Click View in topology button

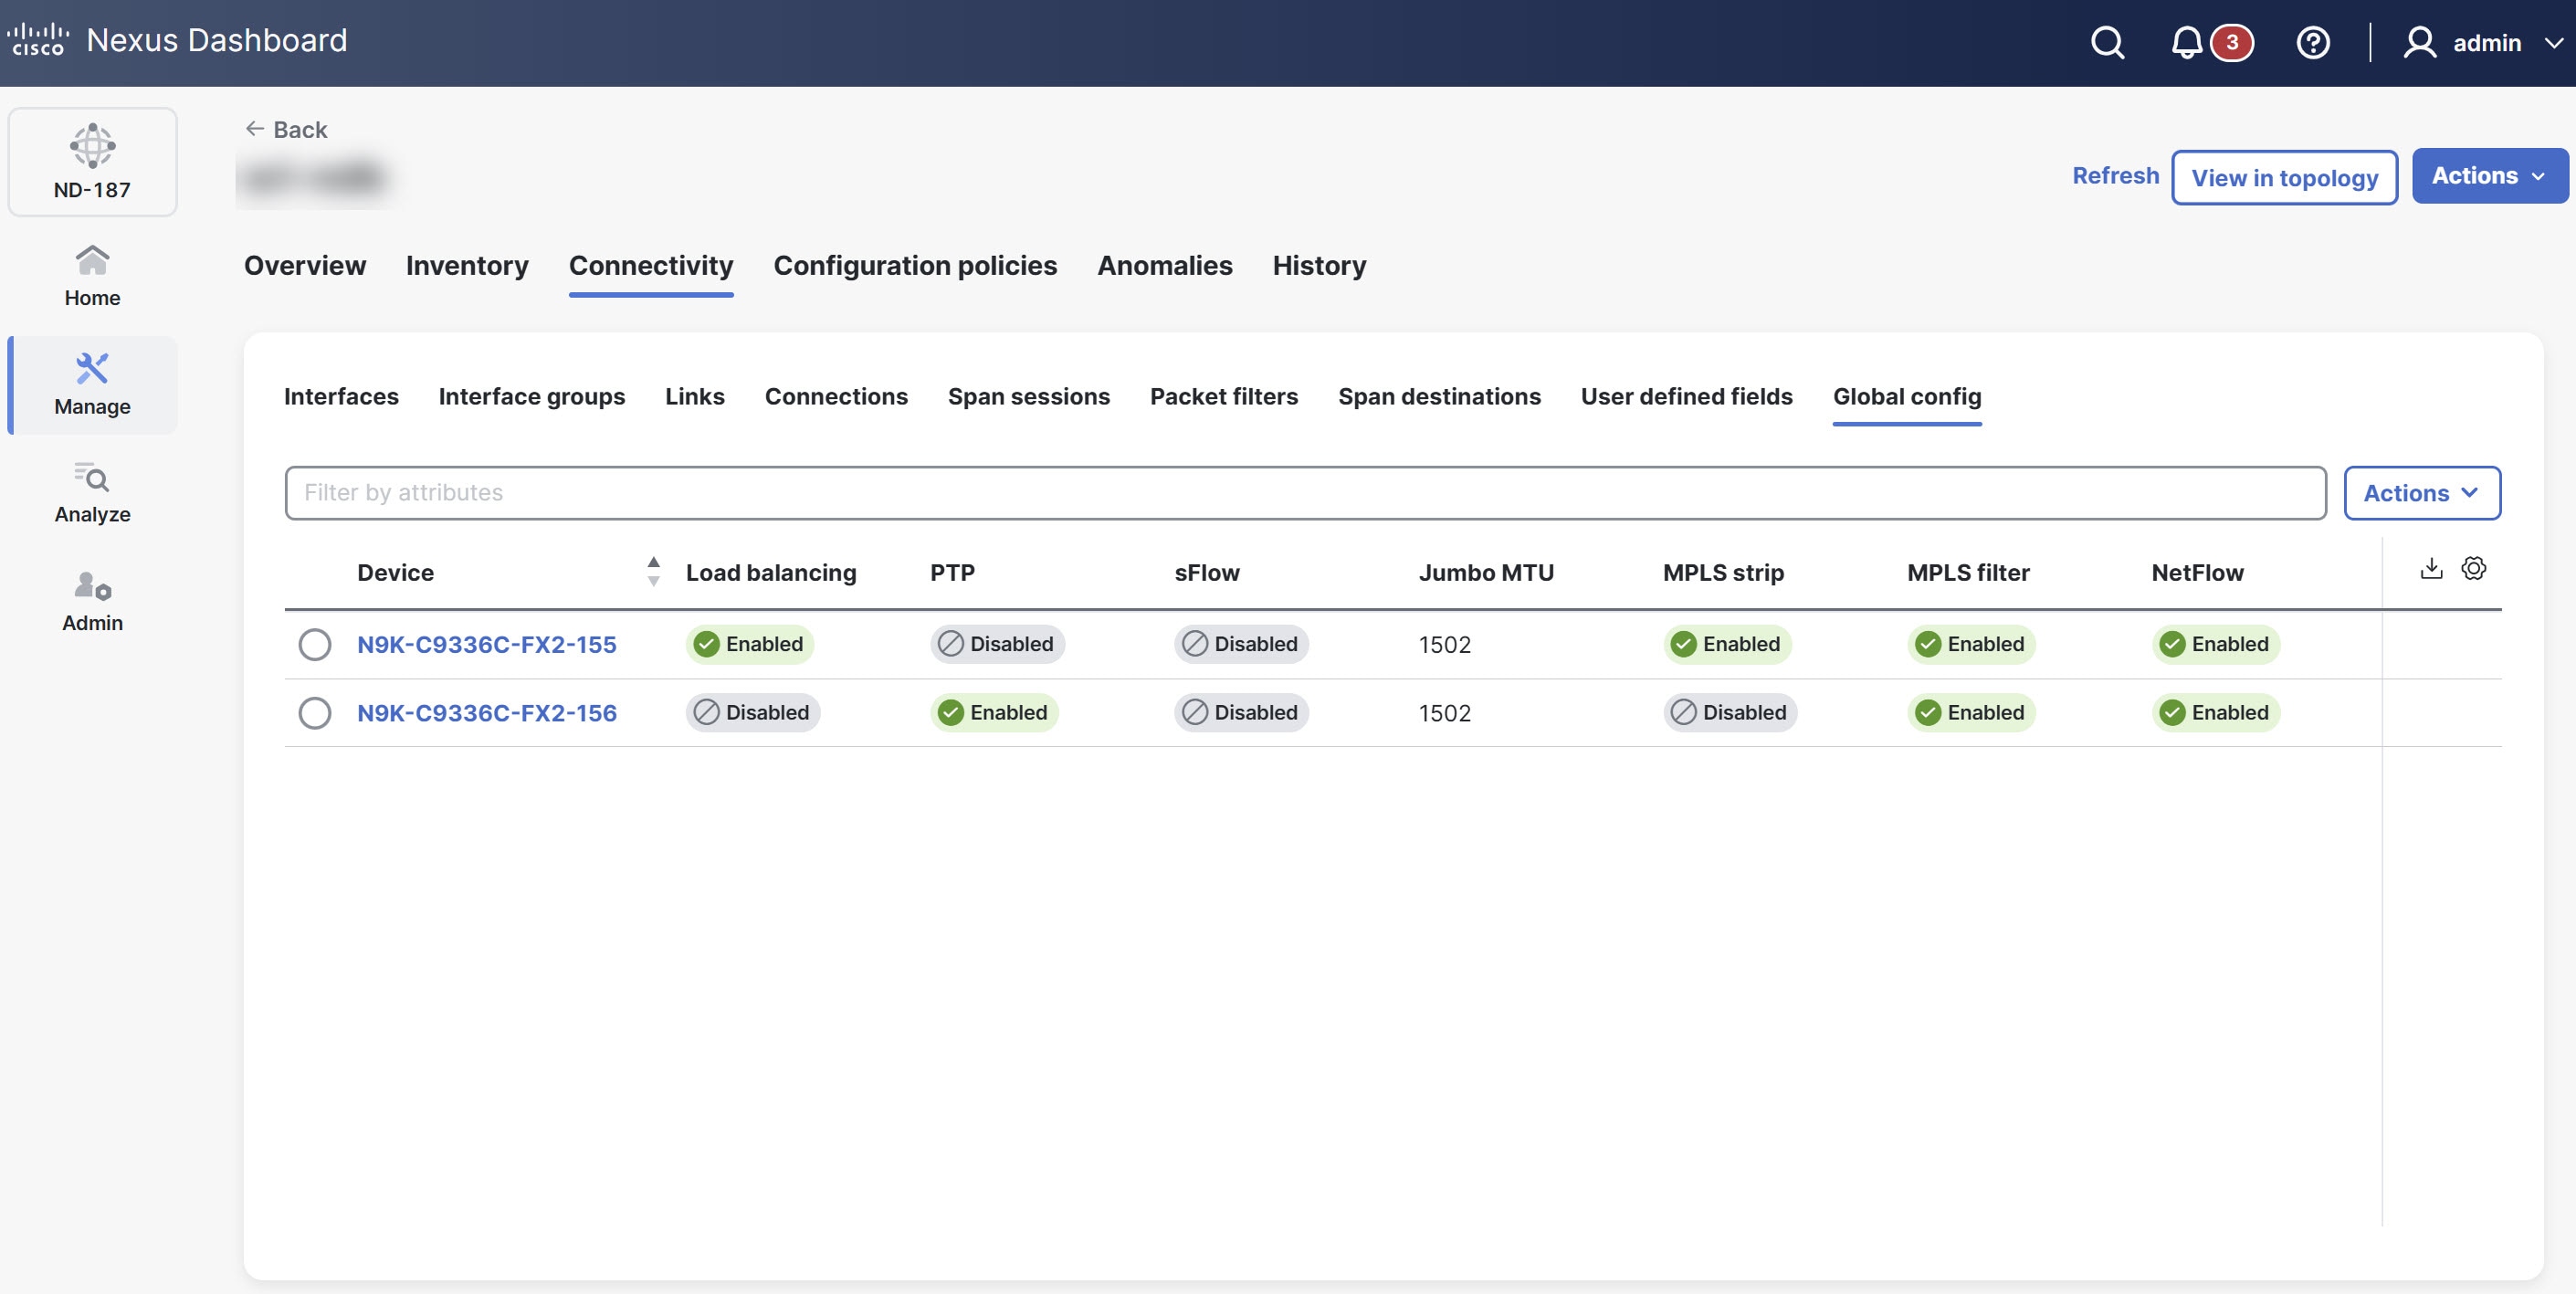[2284, 178]
